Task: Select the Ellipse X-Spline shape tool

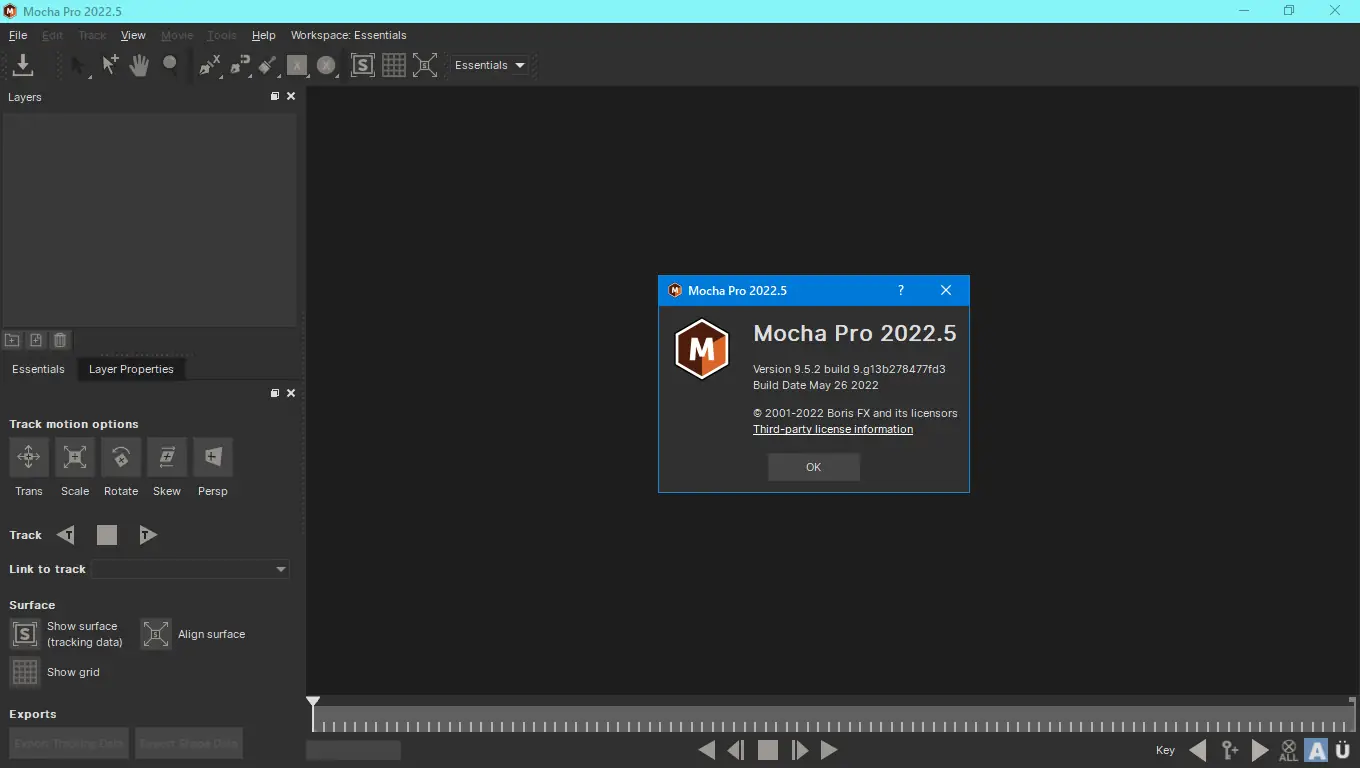Action: tap(326, 65)
